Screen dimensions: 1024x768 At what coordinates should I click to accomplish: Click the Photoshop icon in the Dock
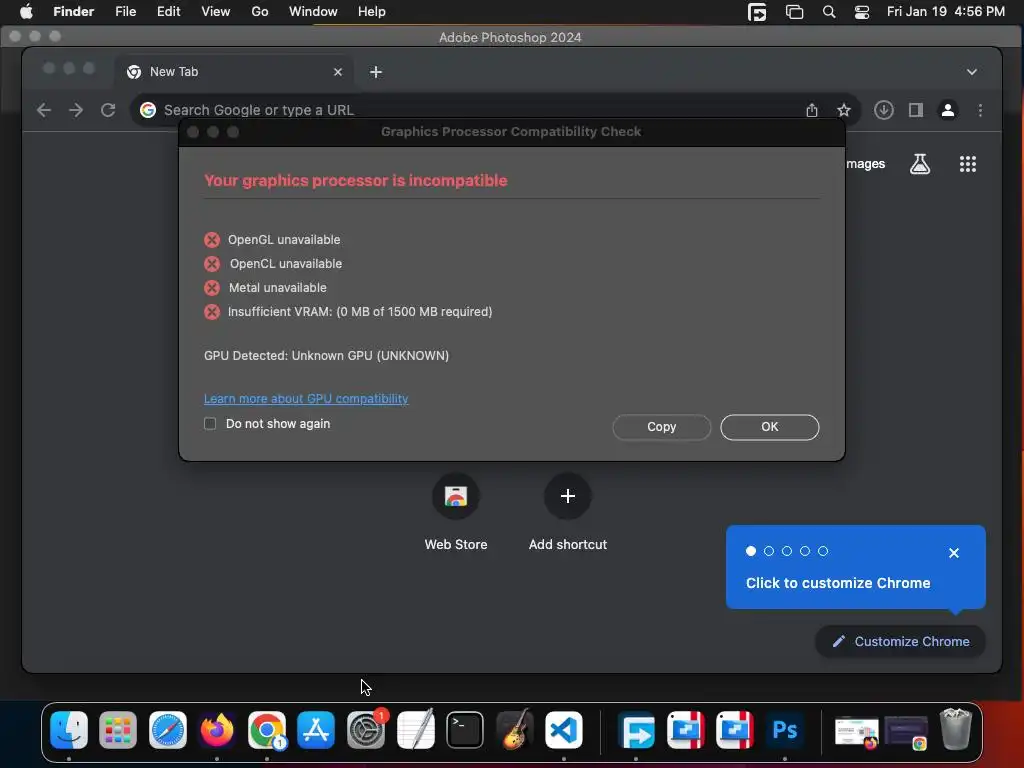(x=784, y=730)
